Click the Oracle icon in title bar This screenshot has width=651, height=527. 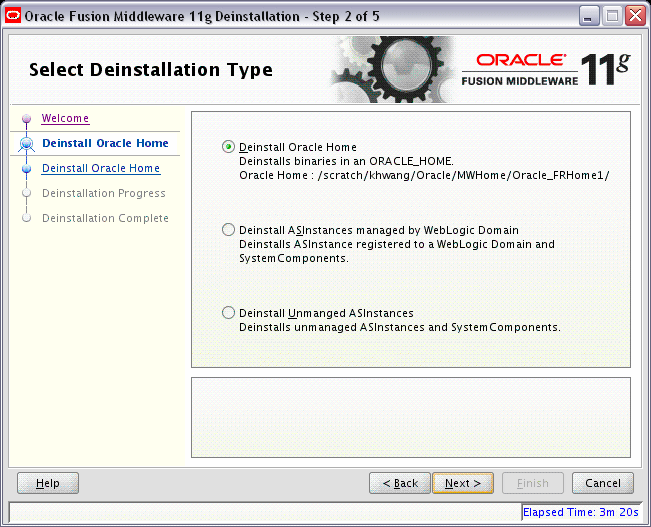(x=13, y=16)
